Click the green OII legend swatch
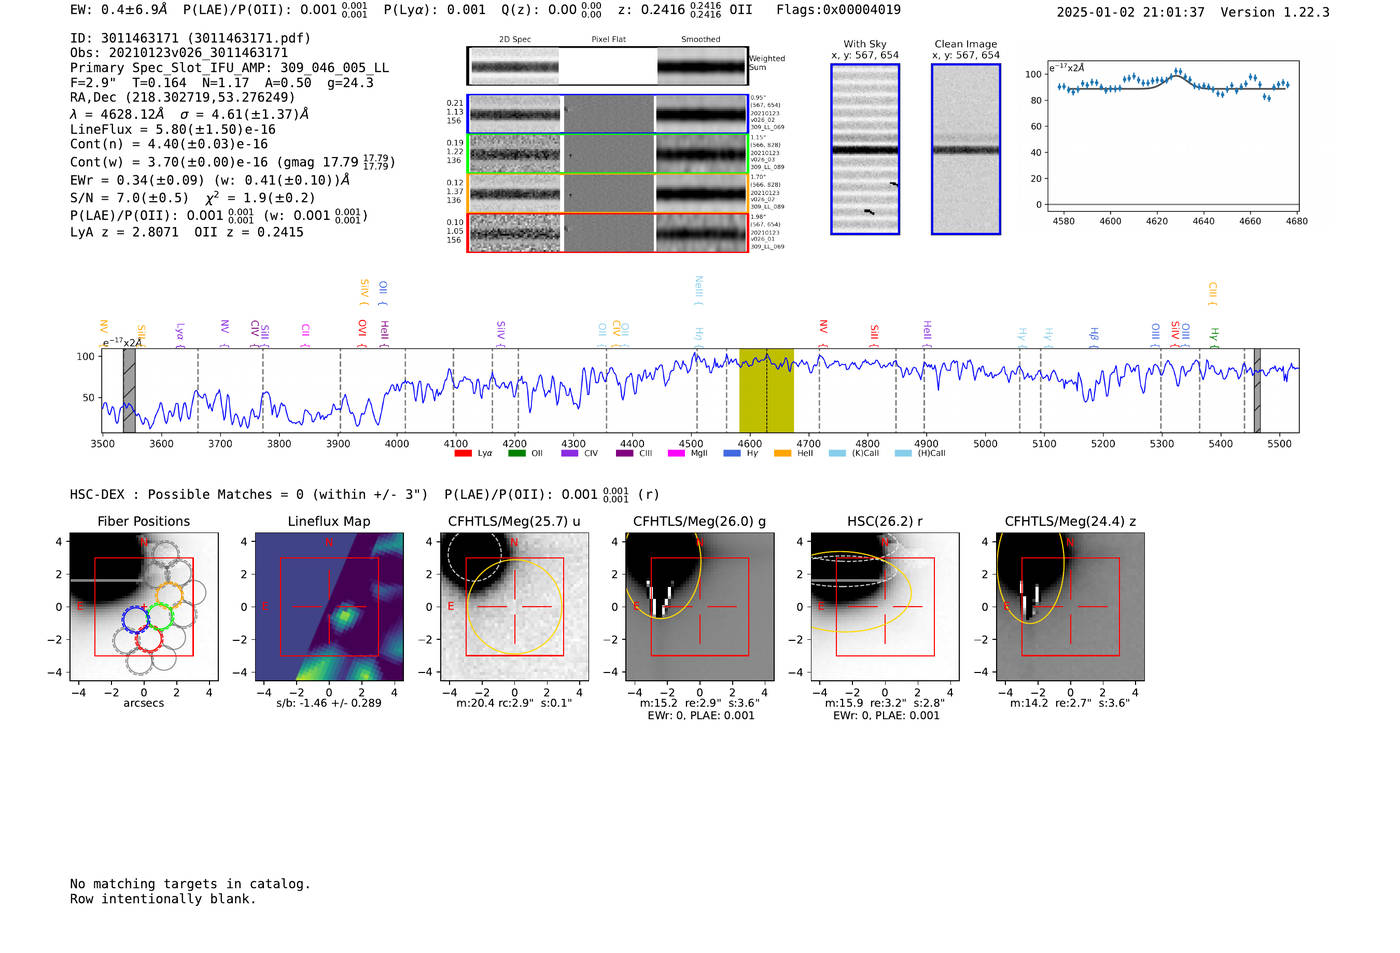Screen dimensions: 1400x953 pos(517,453)
